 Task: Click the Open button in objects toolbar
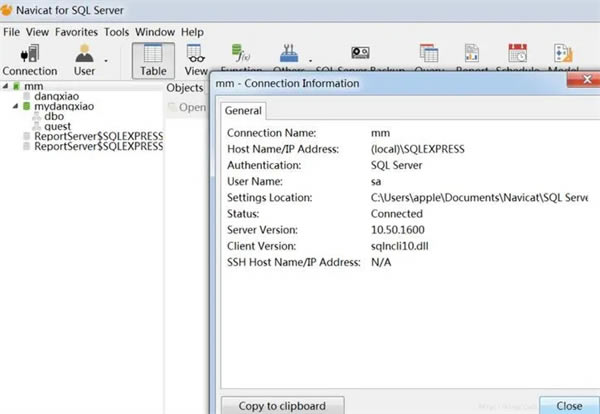coord(188,107)
